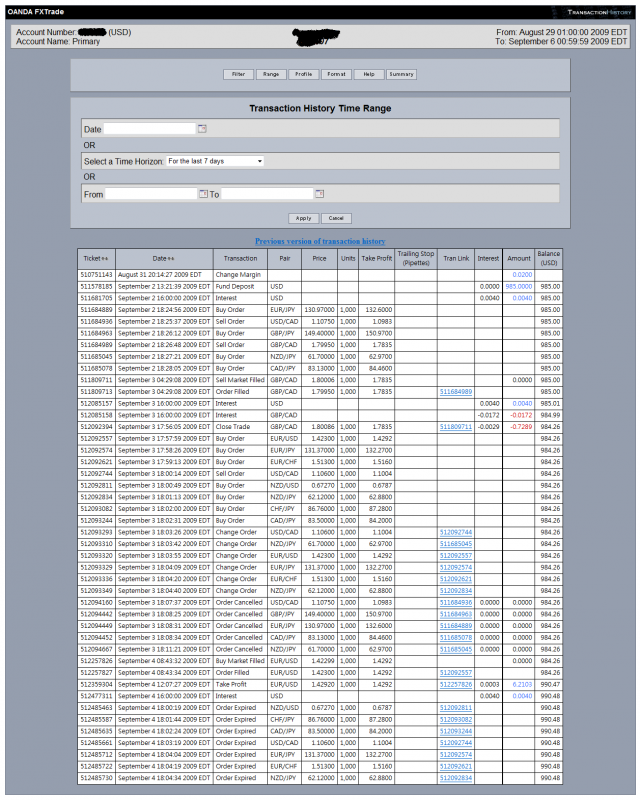Image resolution: width=640 pixels, height=801 pixels.
Task: Focus the Date input field
Action: 150,129
